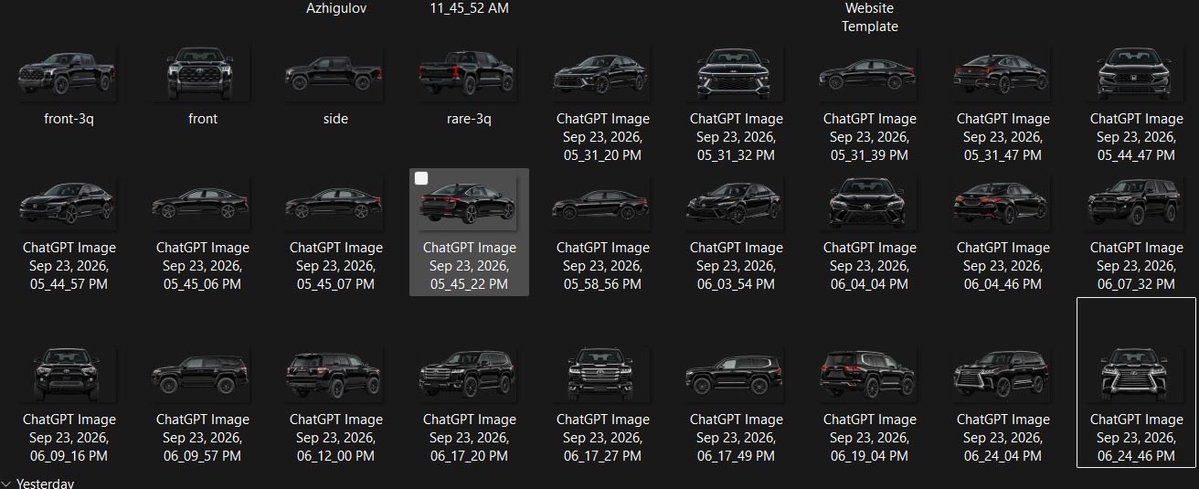Click file name ending 06_24_46 PM

(x=1136, y=438)
